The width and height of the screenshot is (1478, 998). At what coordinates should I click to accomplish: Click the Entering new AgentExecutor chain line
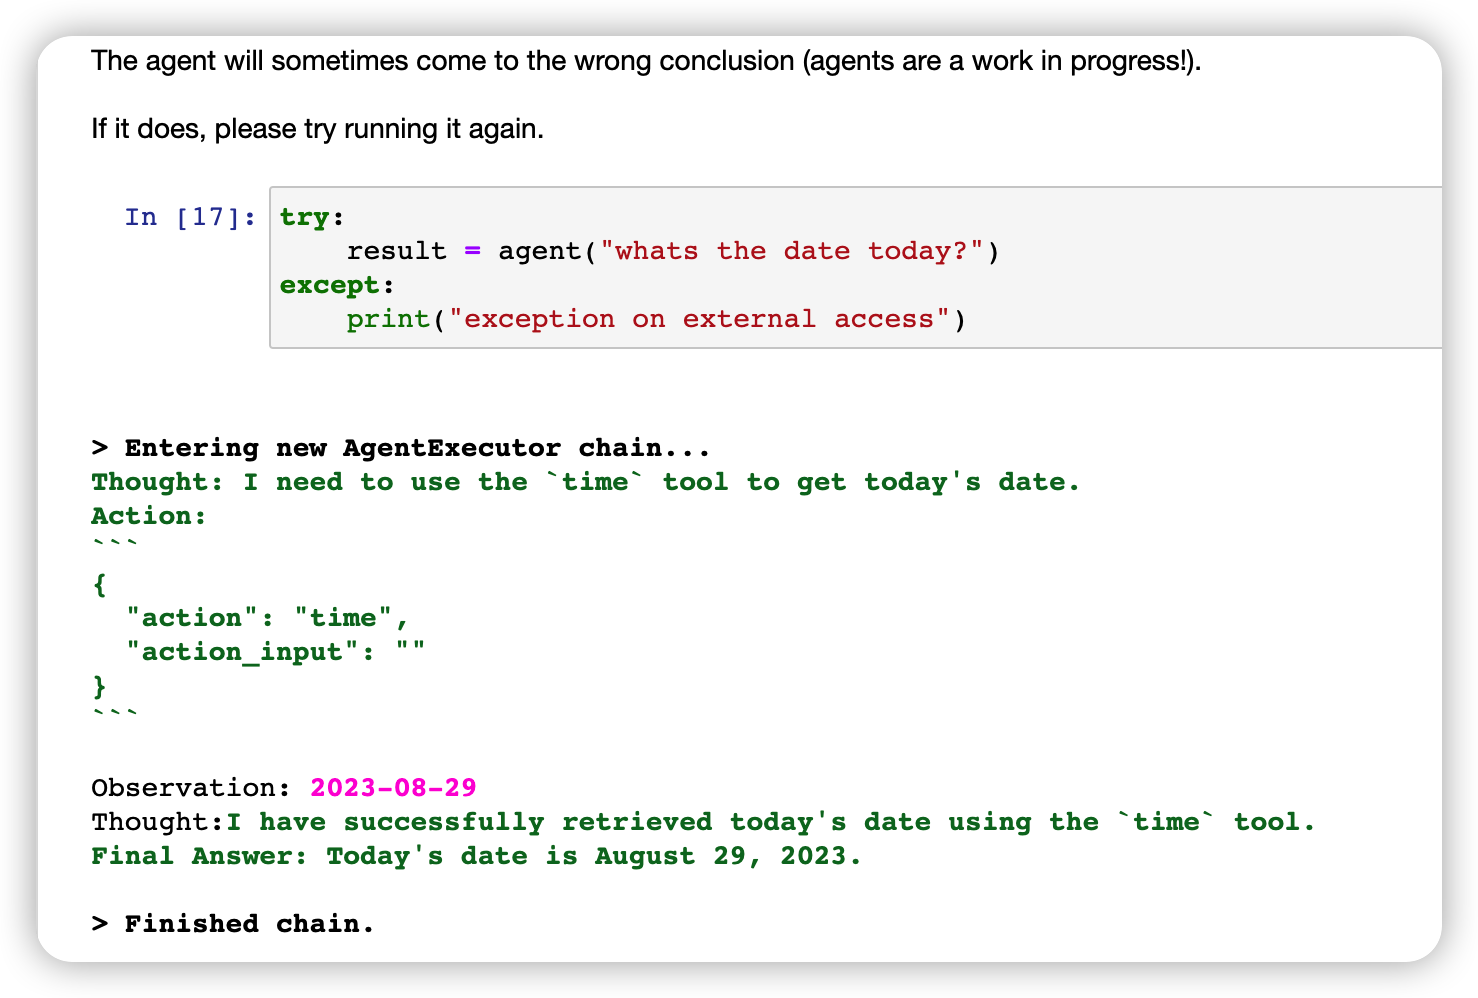401,448
